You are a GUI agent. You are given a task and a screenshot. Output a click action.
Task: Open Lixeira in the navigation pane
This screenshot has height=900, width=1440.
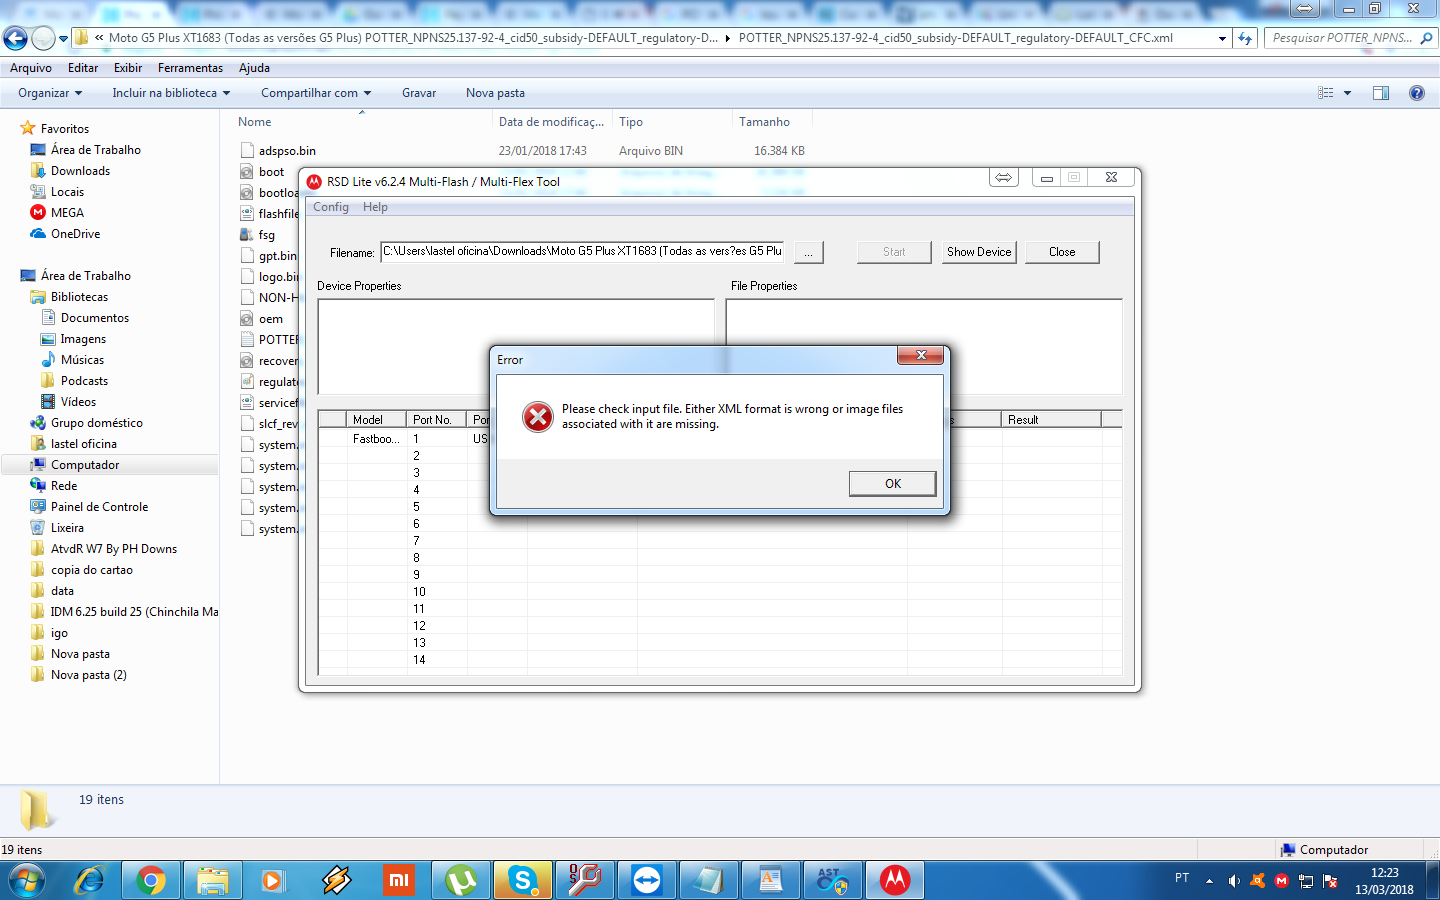tap(67, 528)
